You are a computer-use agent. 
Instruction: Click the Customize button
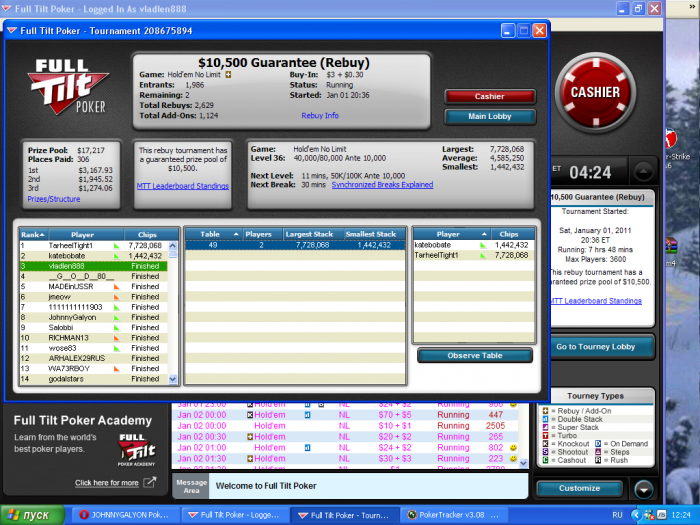579,488
